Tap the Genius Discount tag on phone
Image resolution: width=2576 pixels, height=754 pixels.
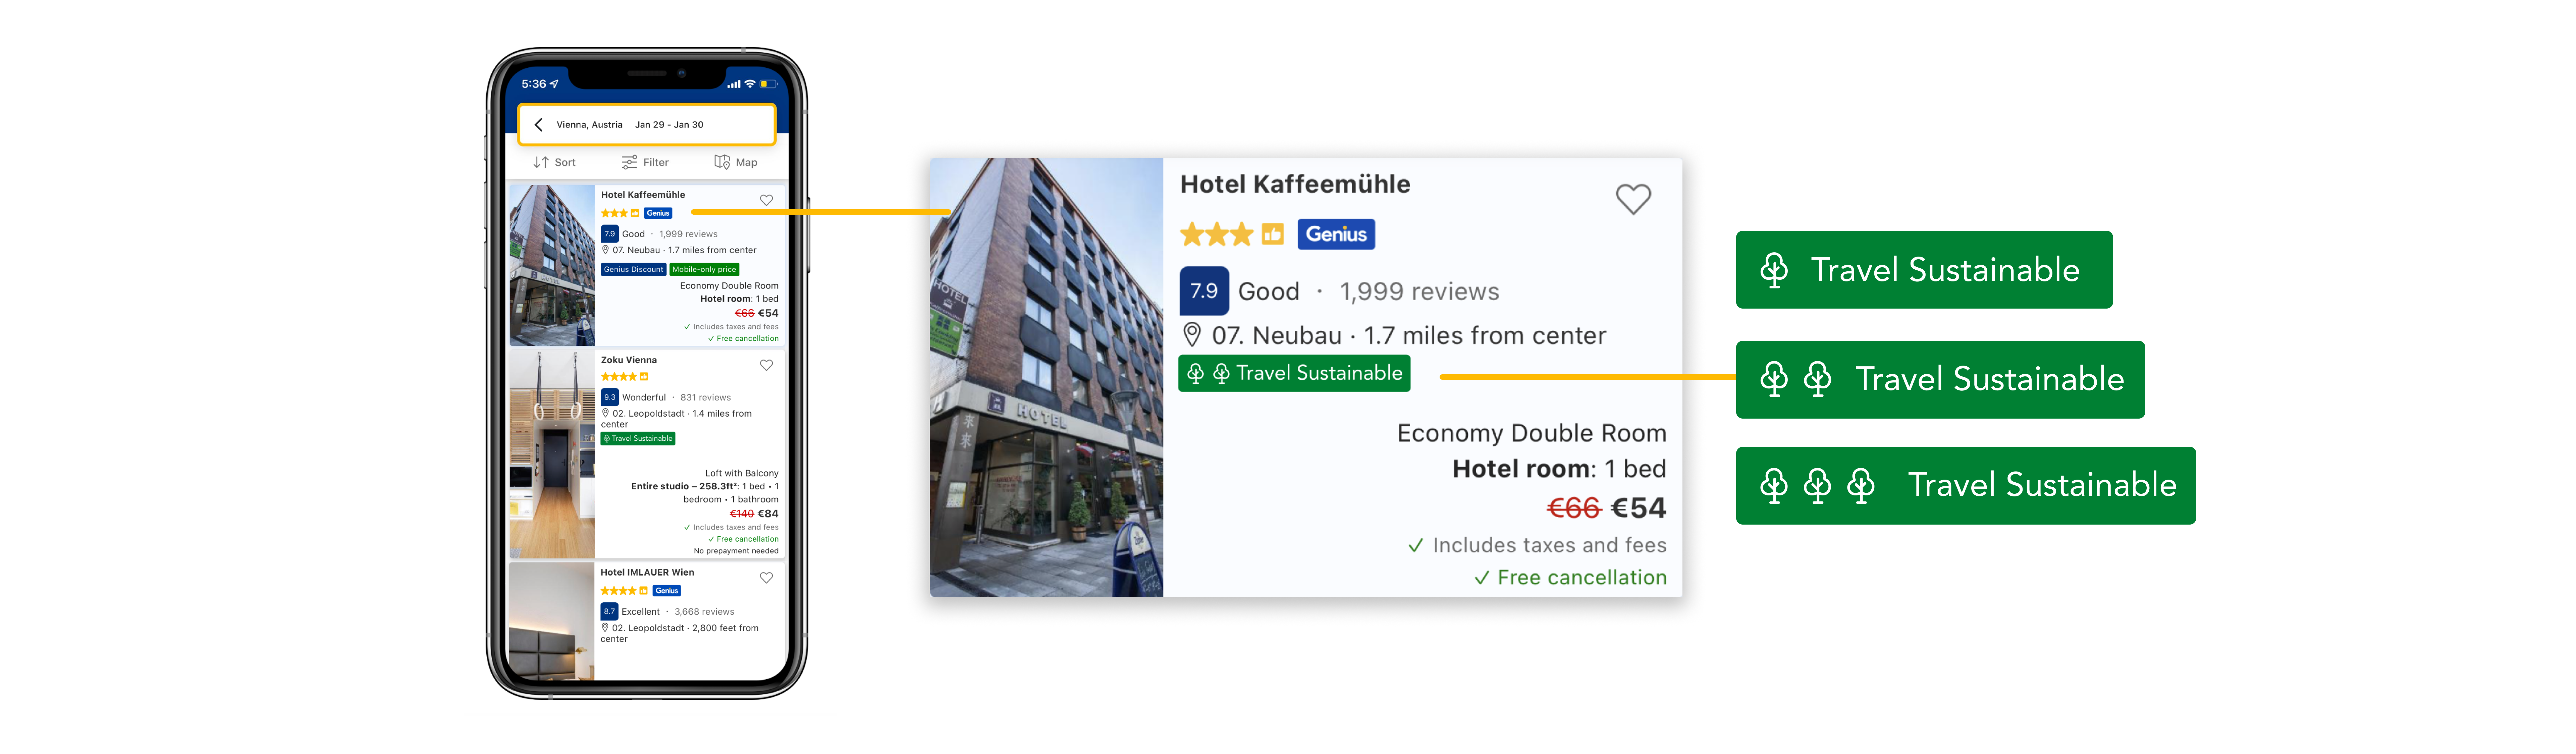tap(633, 269)
